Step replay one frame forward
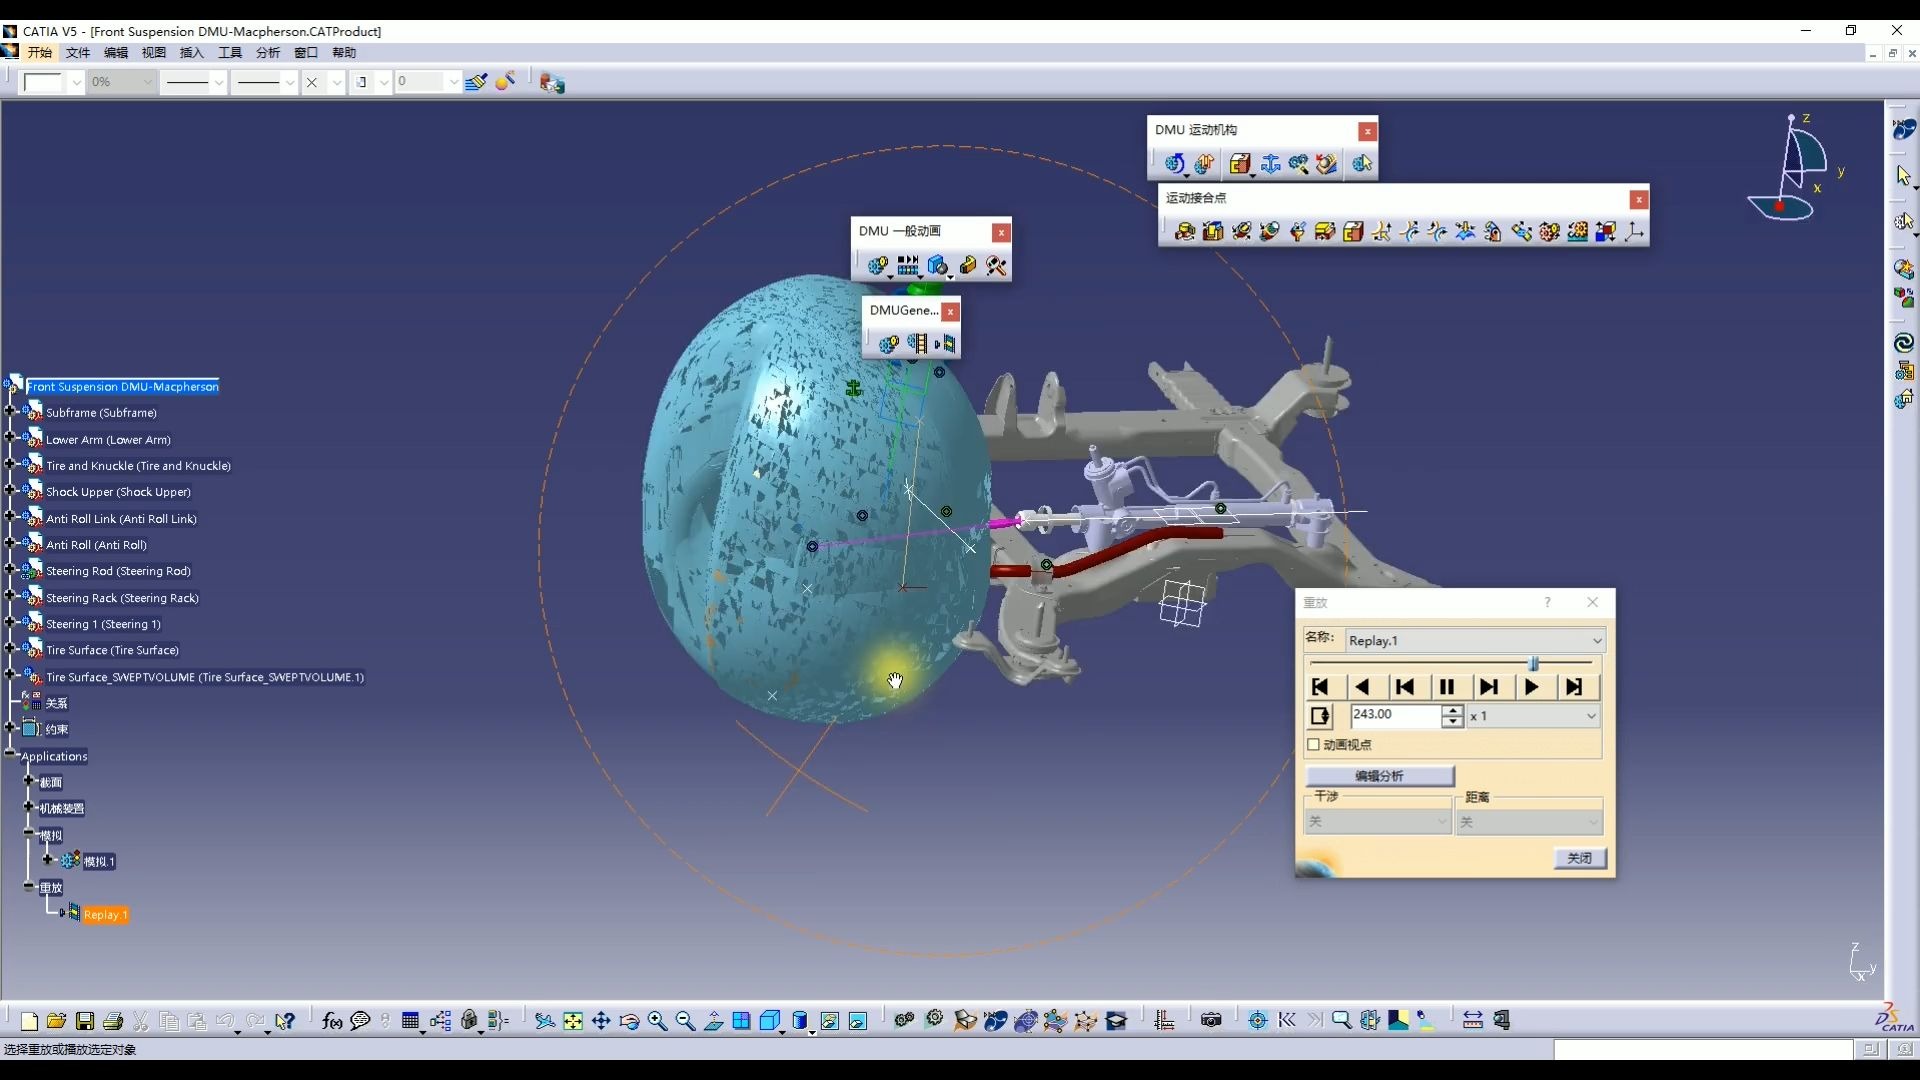This screenshot has height=1080, width=1920. 1488,687
